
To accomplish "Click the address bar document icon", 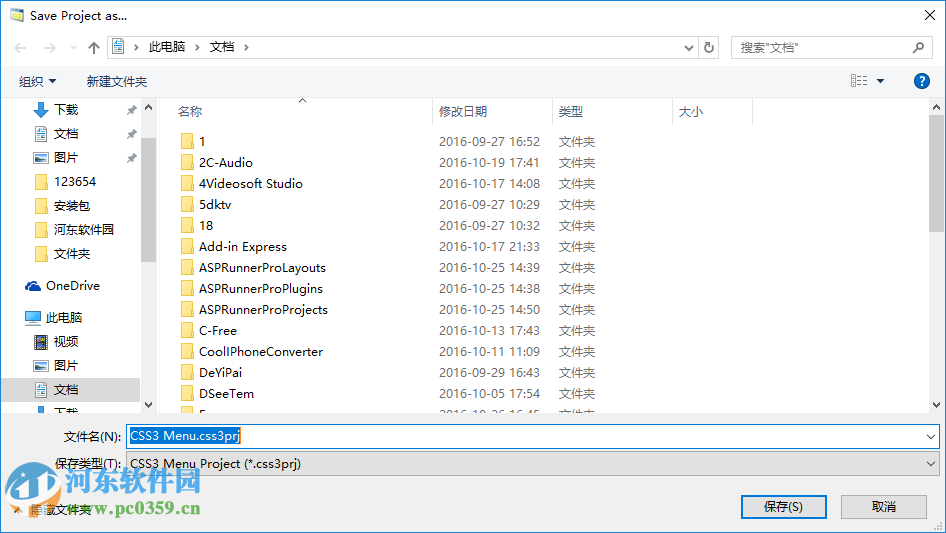I will 119,46.
